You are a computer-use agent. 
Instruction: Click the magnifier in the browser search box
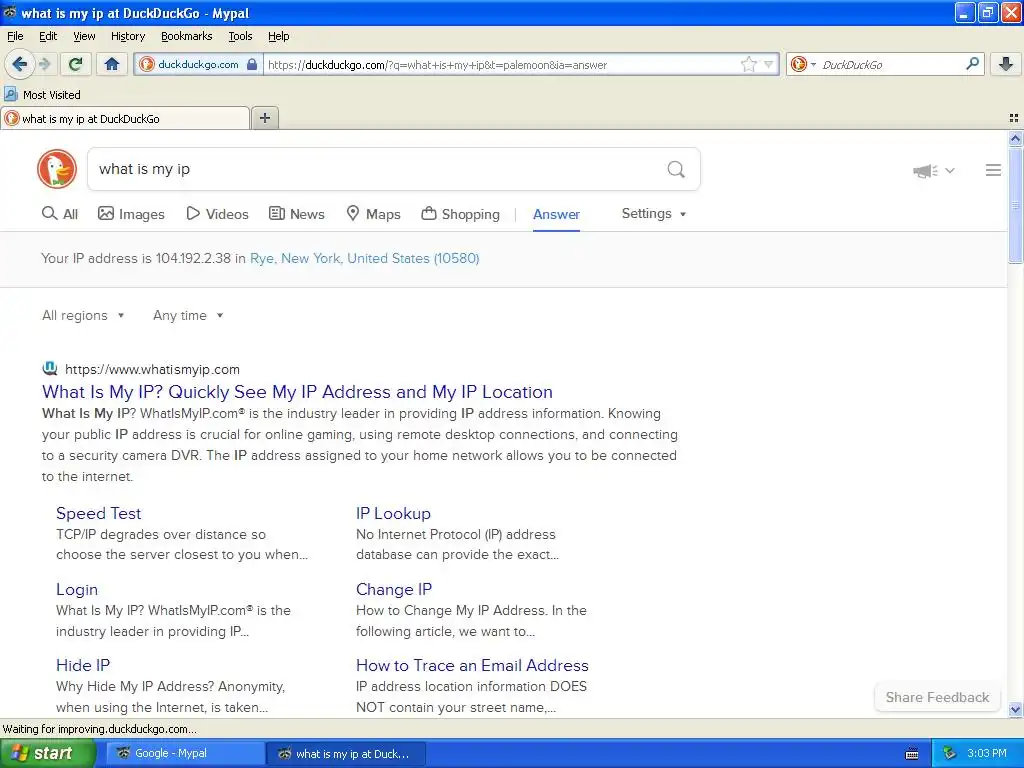[x=972, y=64]
